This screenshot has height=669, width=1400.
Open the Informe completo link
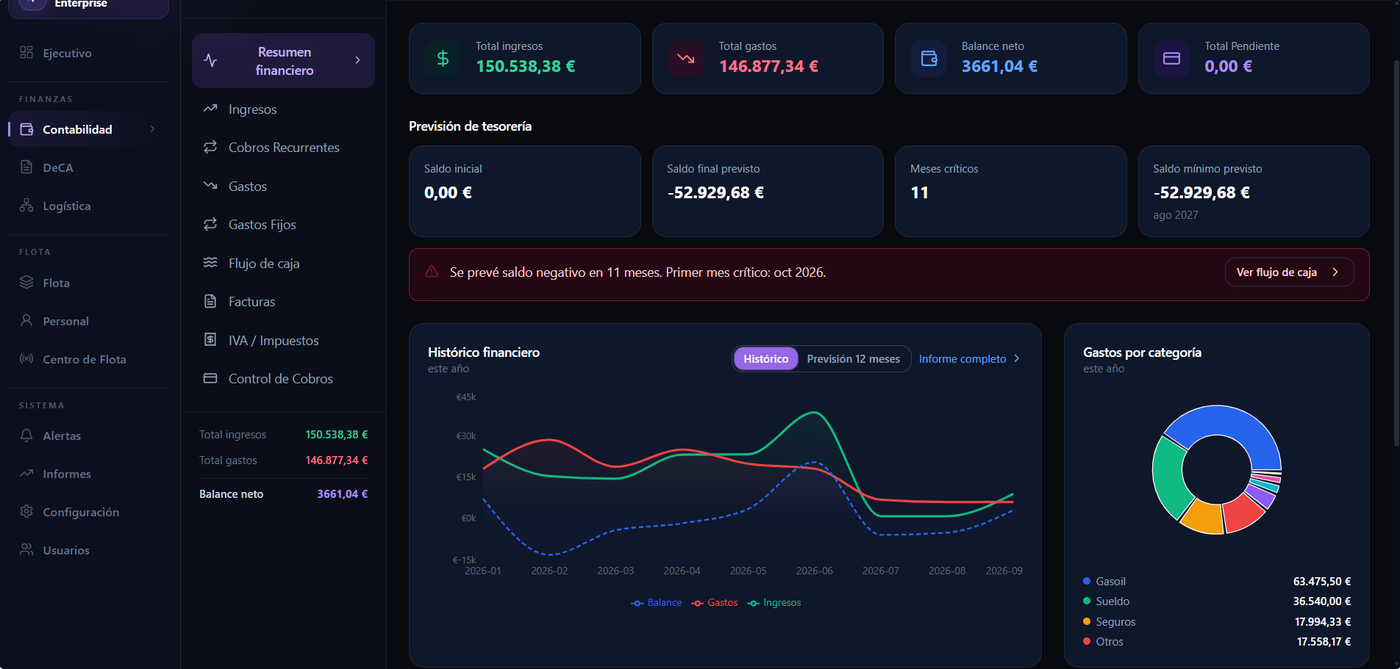(969, 359)
